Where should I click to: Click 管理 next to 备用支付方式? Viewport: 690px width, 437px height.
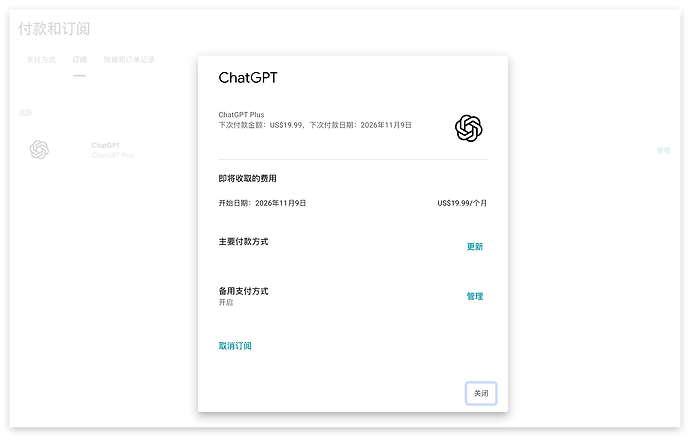tap(475, 296)
